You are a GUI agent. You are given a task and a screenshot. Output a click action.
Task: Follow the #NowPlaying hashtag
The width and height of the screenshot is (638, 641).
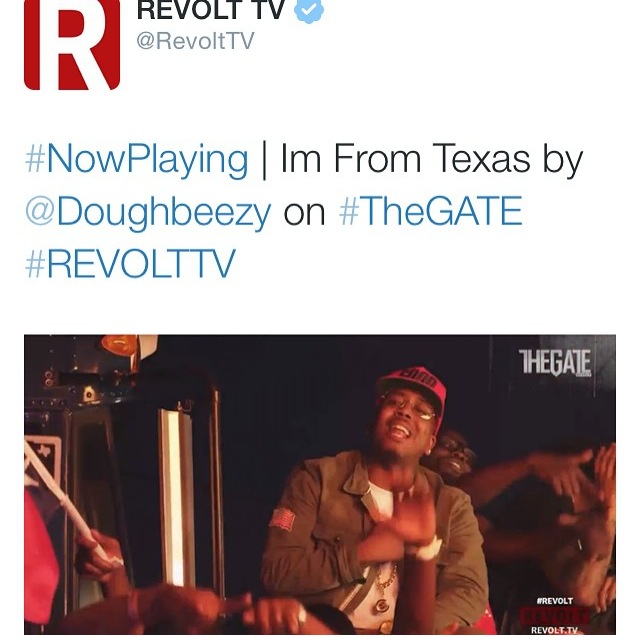tap(137, 159)
